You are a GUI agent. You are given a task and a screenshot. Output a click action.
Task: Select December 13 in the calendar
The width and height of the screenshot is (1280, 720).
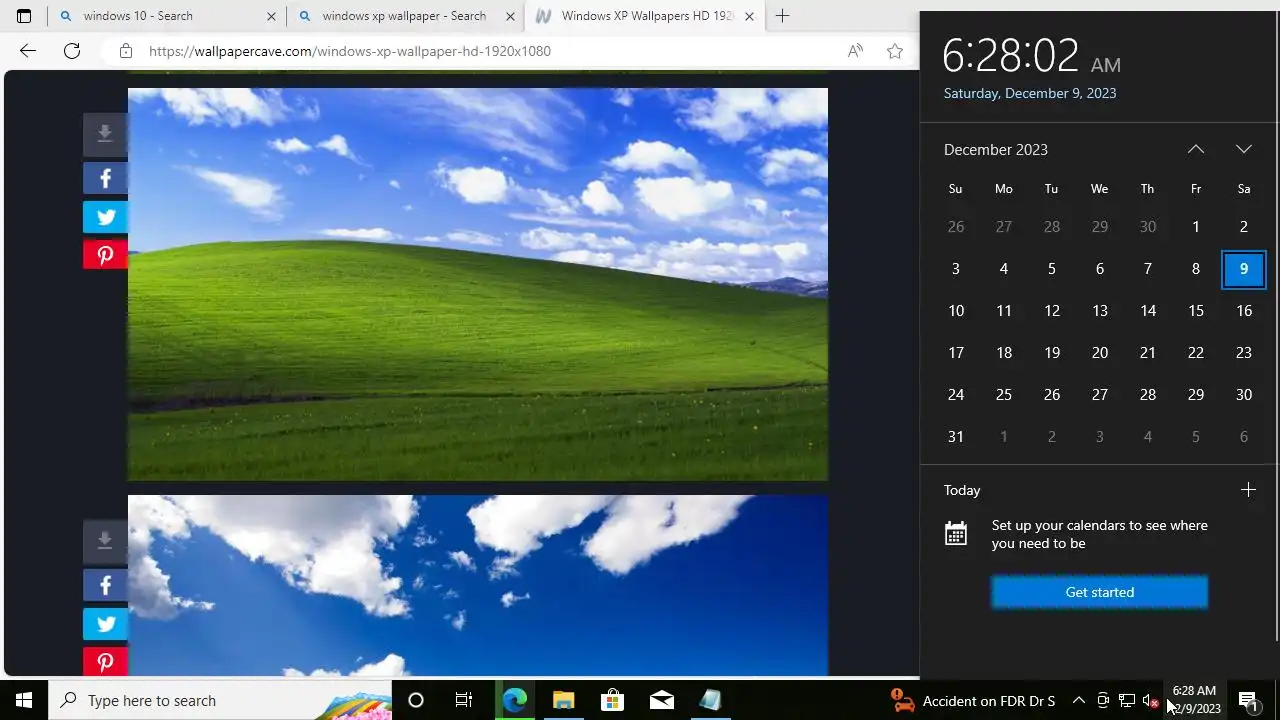[1100, 311]
